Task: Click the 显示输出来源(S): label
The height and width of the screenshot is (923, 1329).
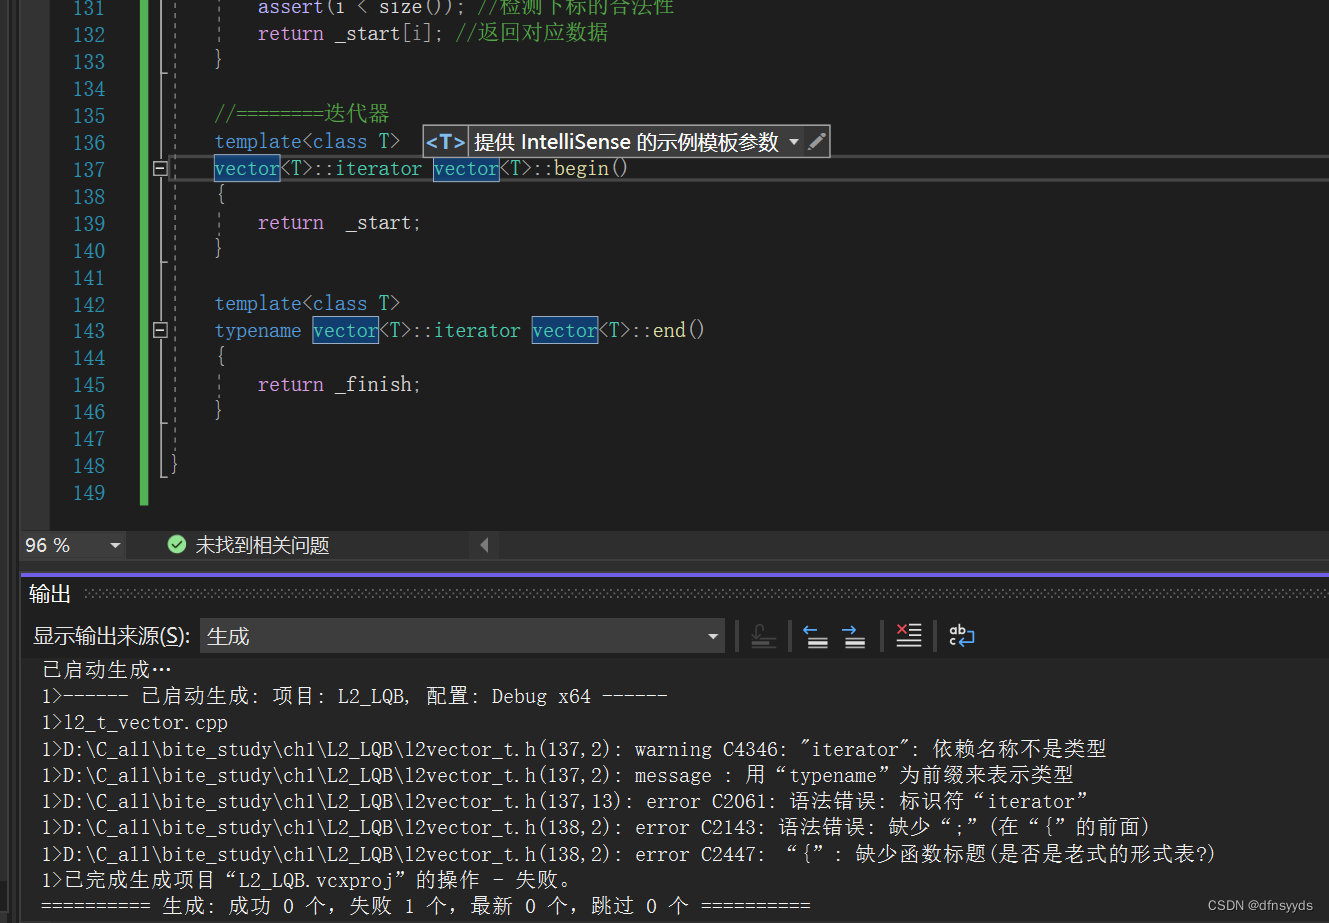Action: [x=112, y=636]
